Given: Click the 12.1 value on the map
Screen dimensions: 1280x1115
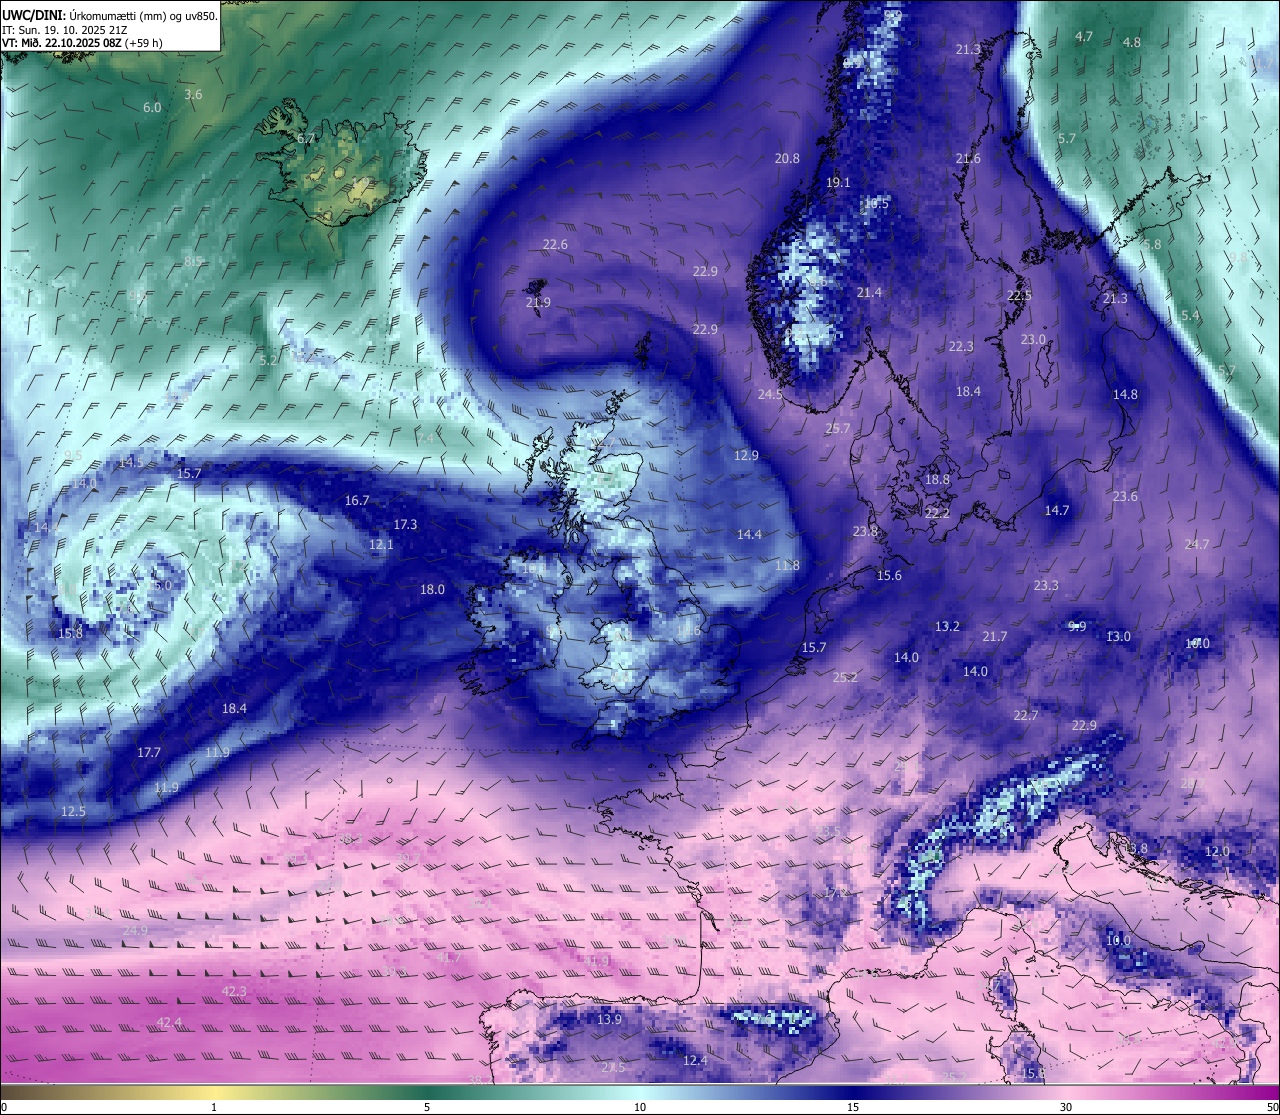Looking at the screenshot, I should (381, 545).
